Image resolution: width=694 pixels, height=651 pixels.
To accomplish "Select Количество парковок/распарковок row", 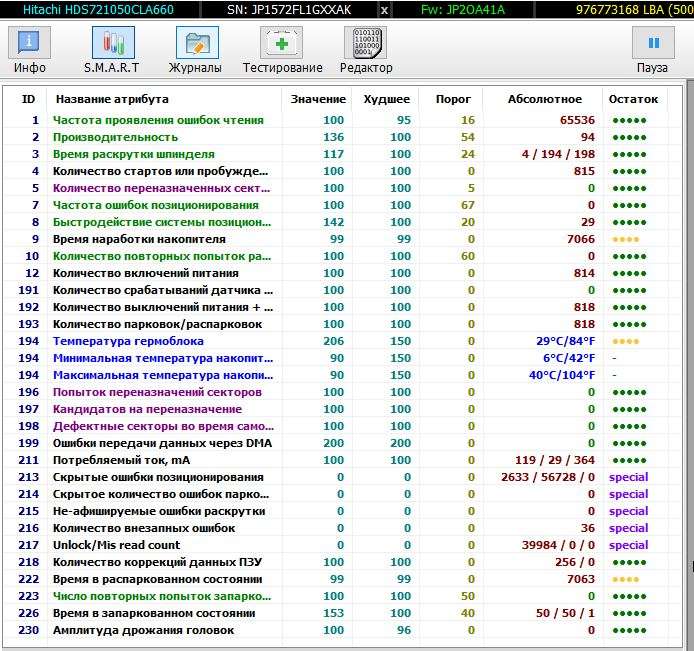I will (x=341, y=324).
